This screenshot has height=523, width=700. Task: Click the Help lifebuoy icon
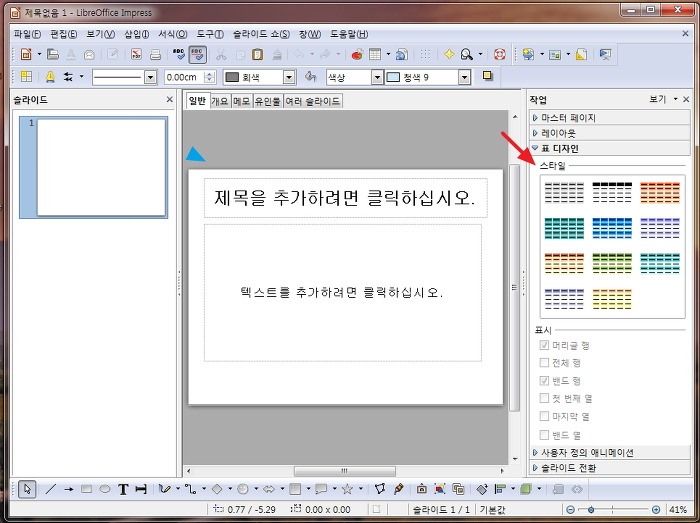[x=500, y=54]
